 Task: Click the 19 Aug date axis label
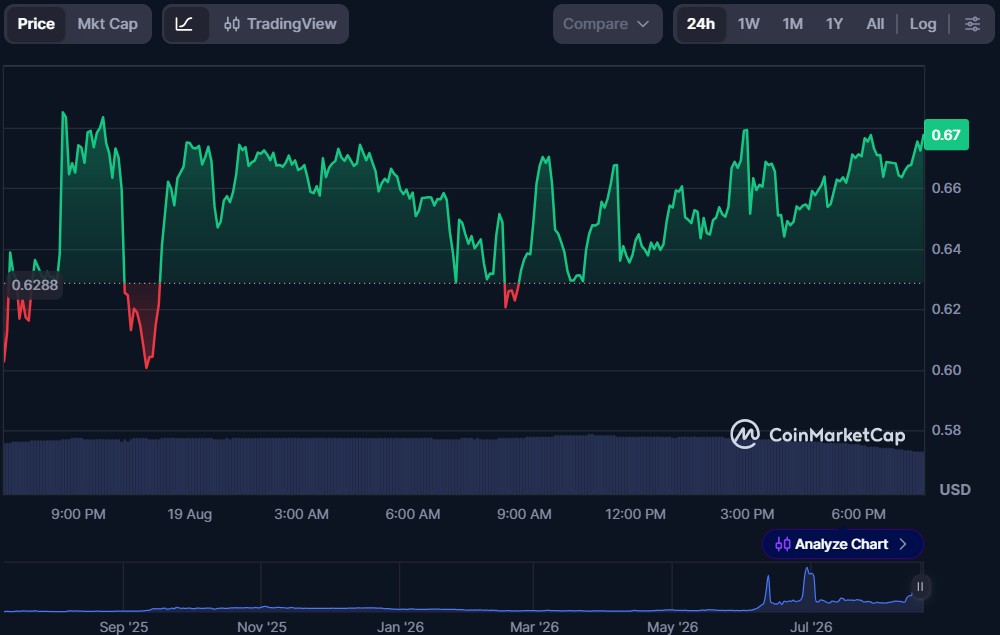[x=189, y=514]
